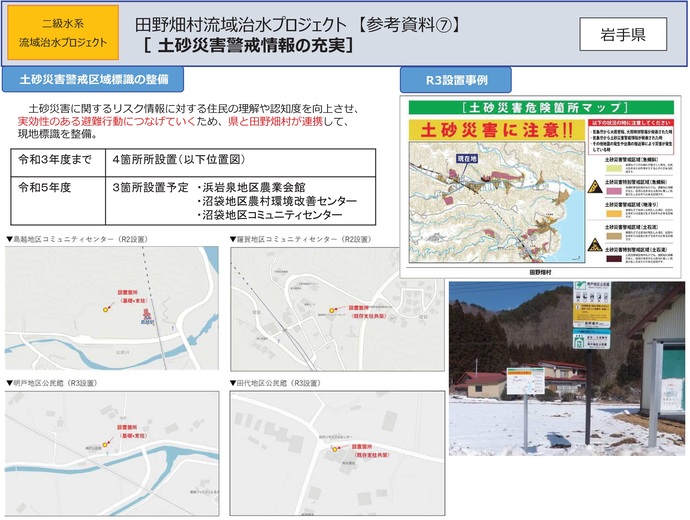Click text 3箇所設置予定
690x520 pixels.
point(150,187)
